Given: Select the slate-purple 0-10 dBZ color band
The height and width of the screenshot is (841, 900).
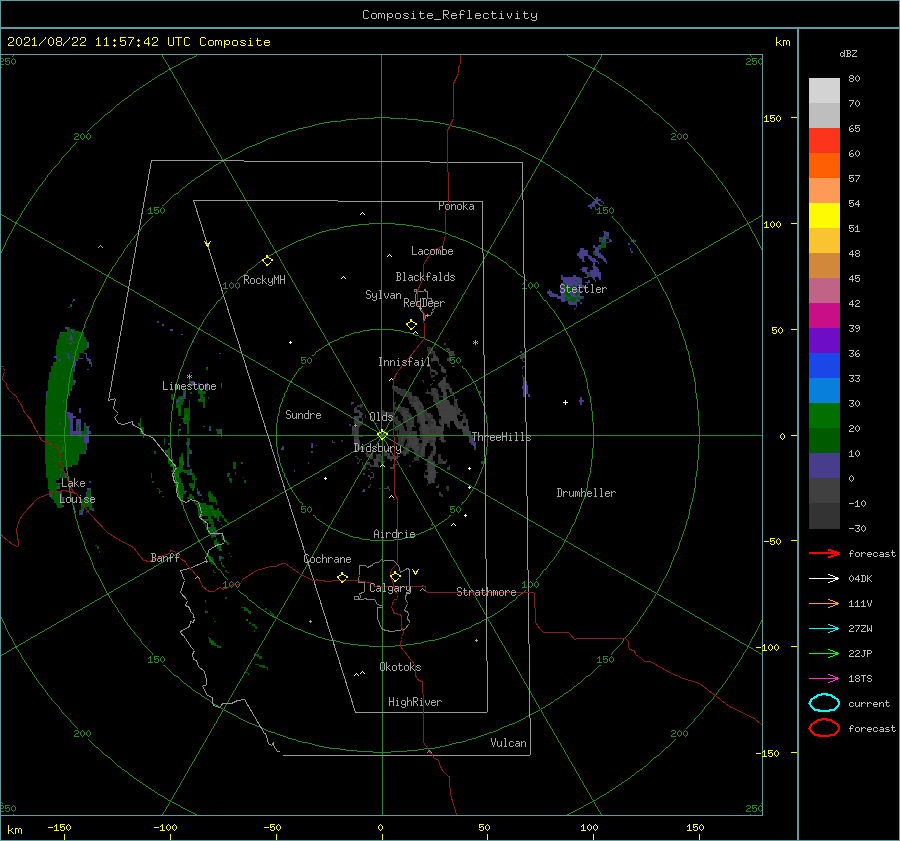Looking at the screenshot, I should tap(824, 466).
